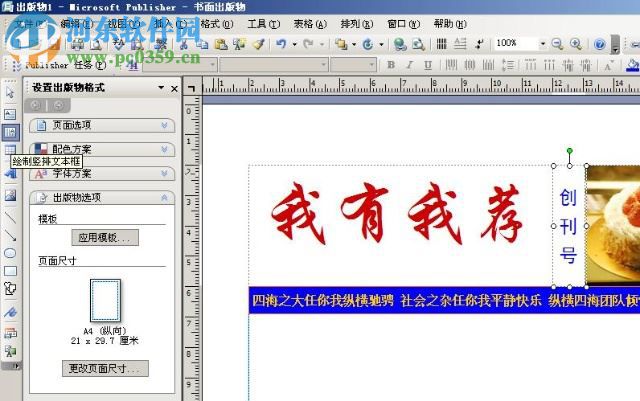This screenshot has height=401, width=640.
Task: Toggle Underline formatting
Action: [427, 65]
